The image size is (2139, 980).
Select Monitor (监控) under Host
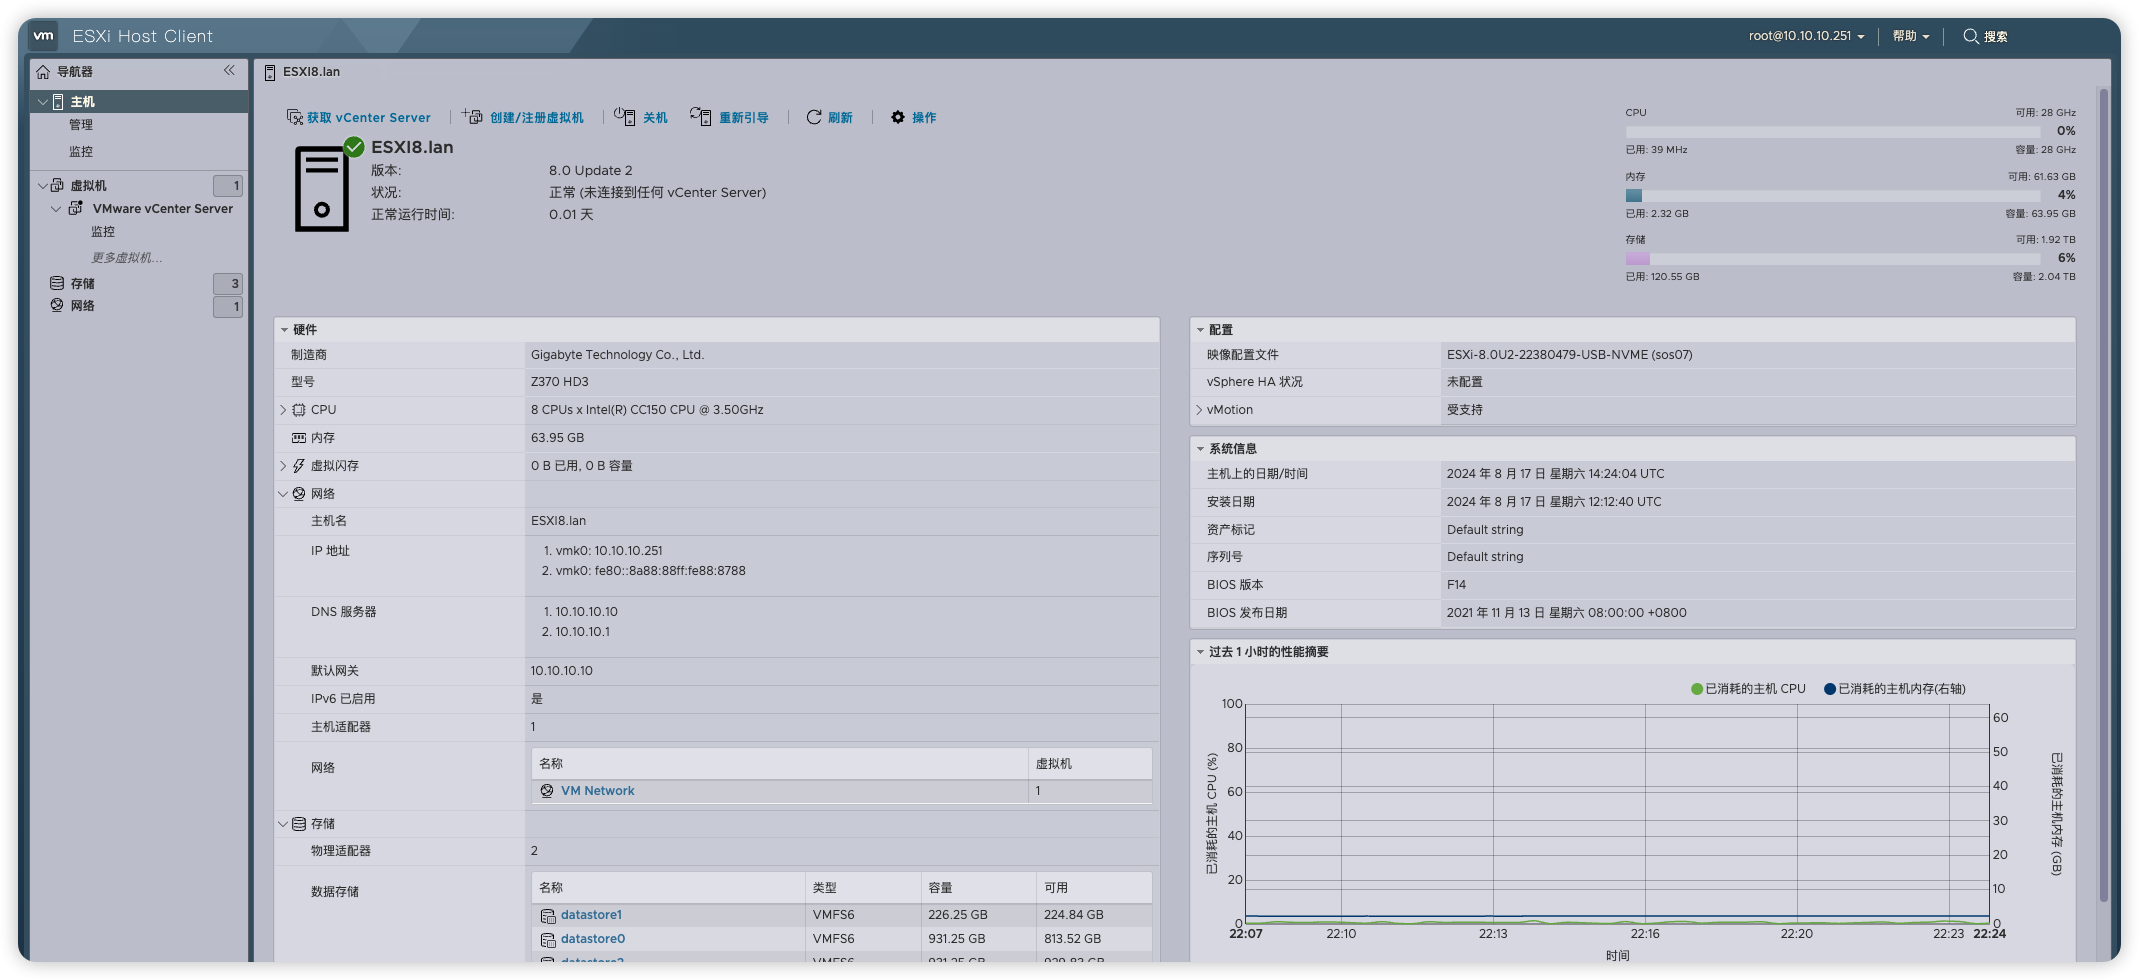pyautogui.click(x=81, y=152)
